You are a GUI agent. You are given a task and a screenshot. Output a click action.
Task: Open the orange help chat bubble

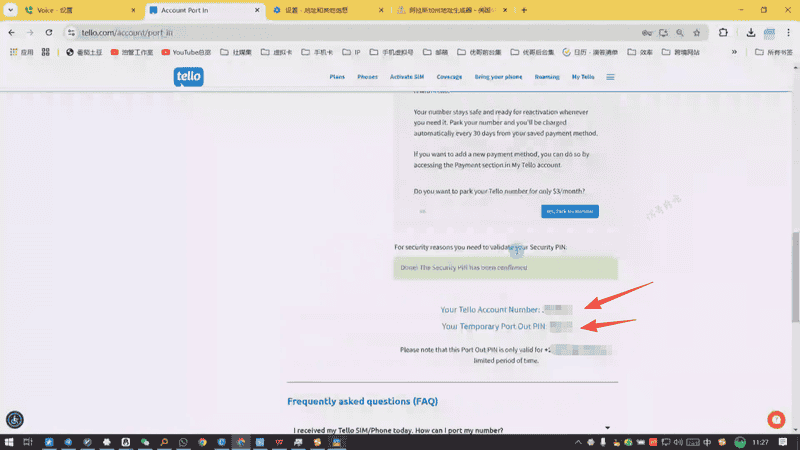coord(776,419)
